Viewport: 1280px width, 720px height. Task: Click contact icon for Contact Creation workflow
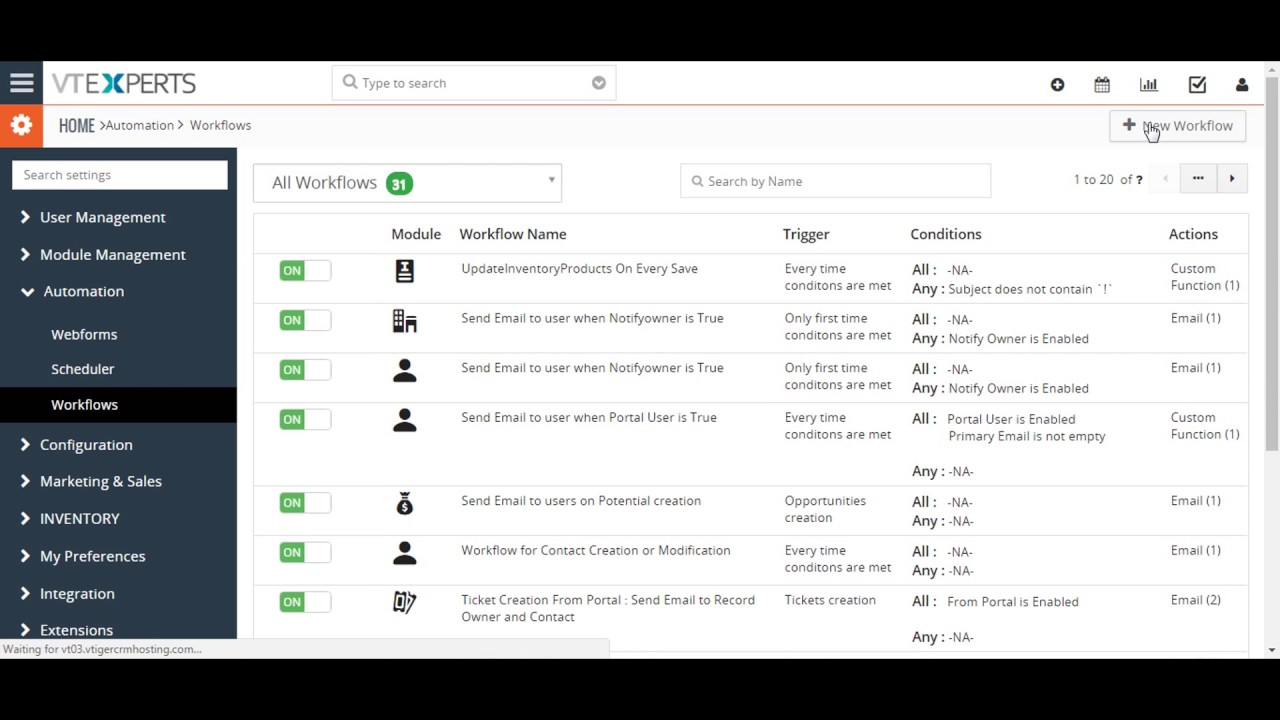tap(405, 553)
